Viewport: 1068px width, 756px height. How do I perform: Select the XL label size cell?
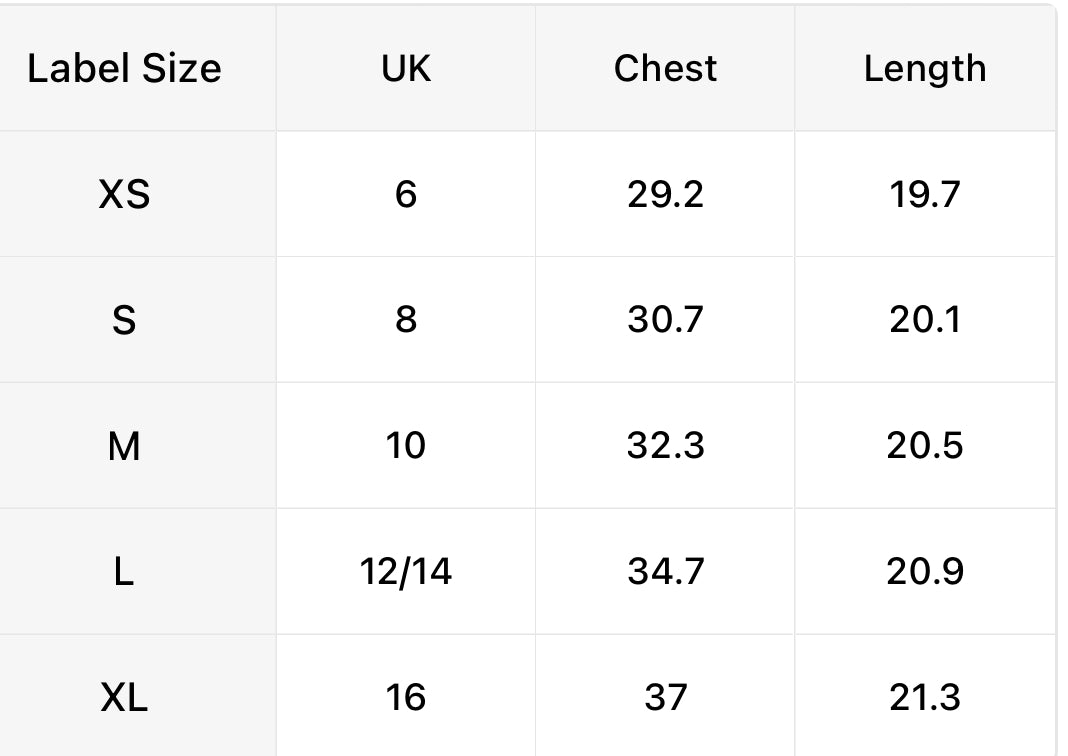point(124,697)
